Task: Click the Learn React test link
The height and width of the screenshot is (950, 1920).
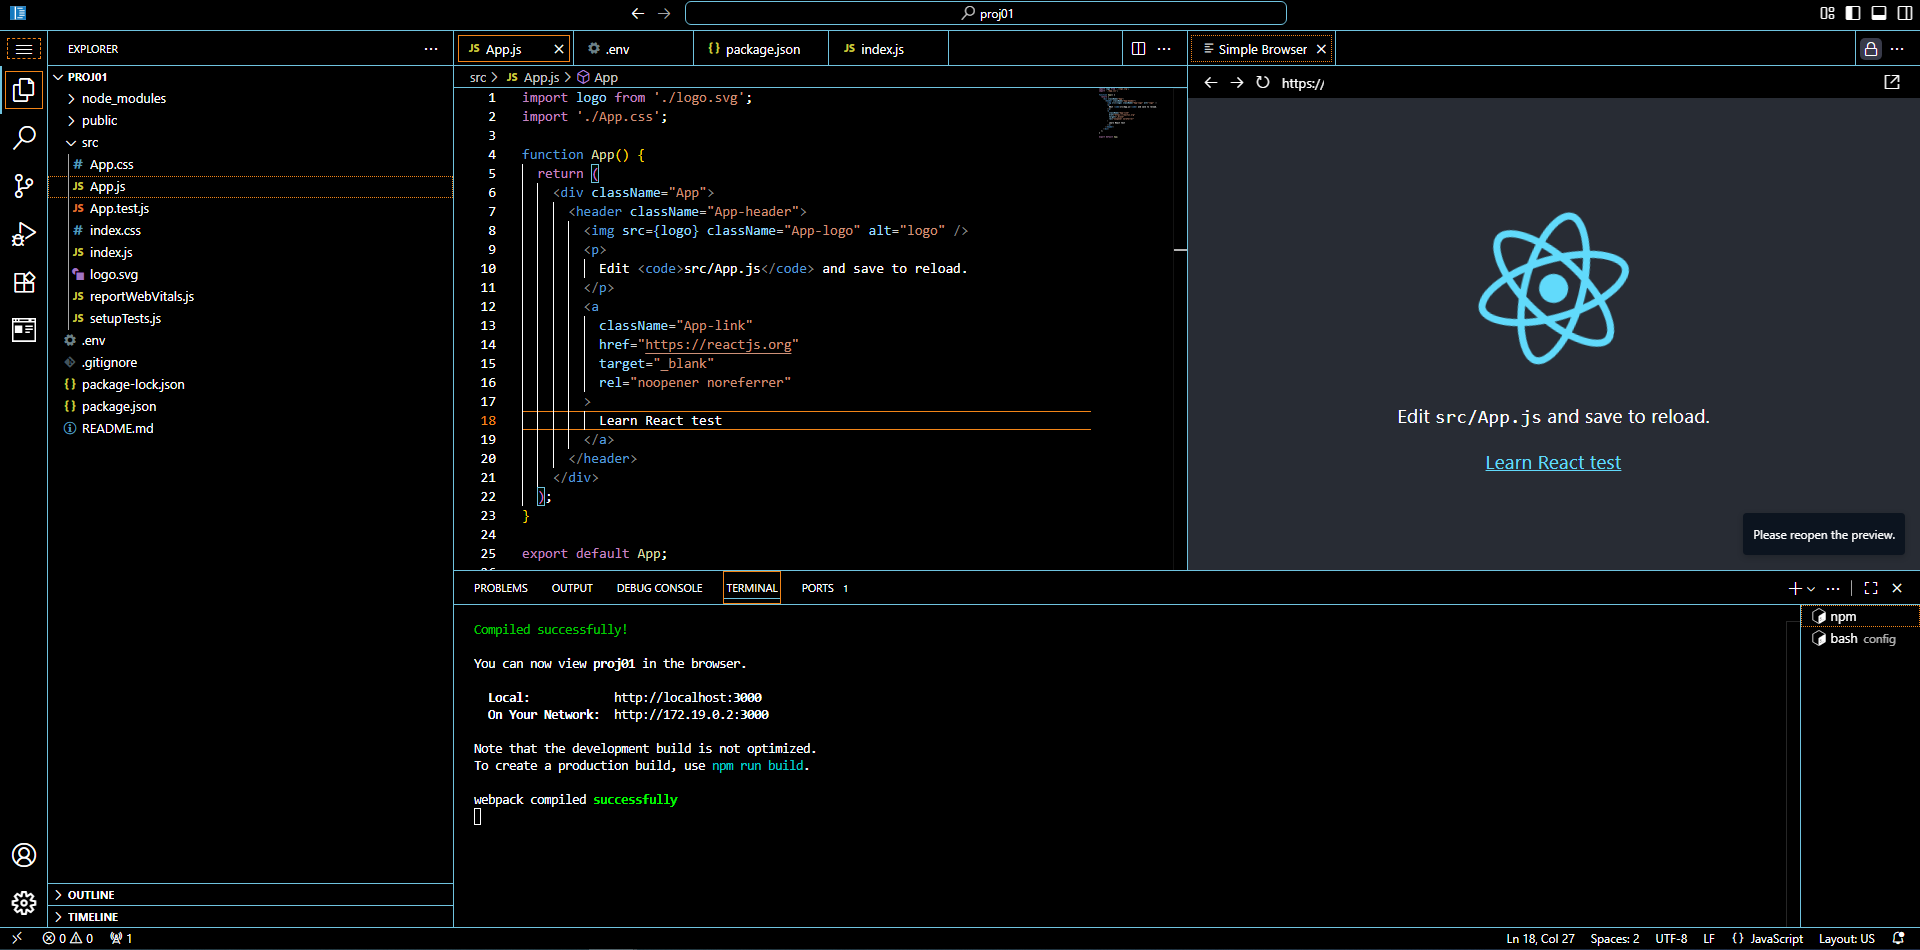Action: [x=1552, y=463]
